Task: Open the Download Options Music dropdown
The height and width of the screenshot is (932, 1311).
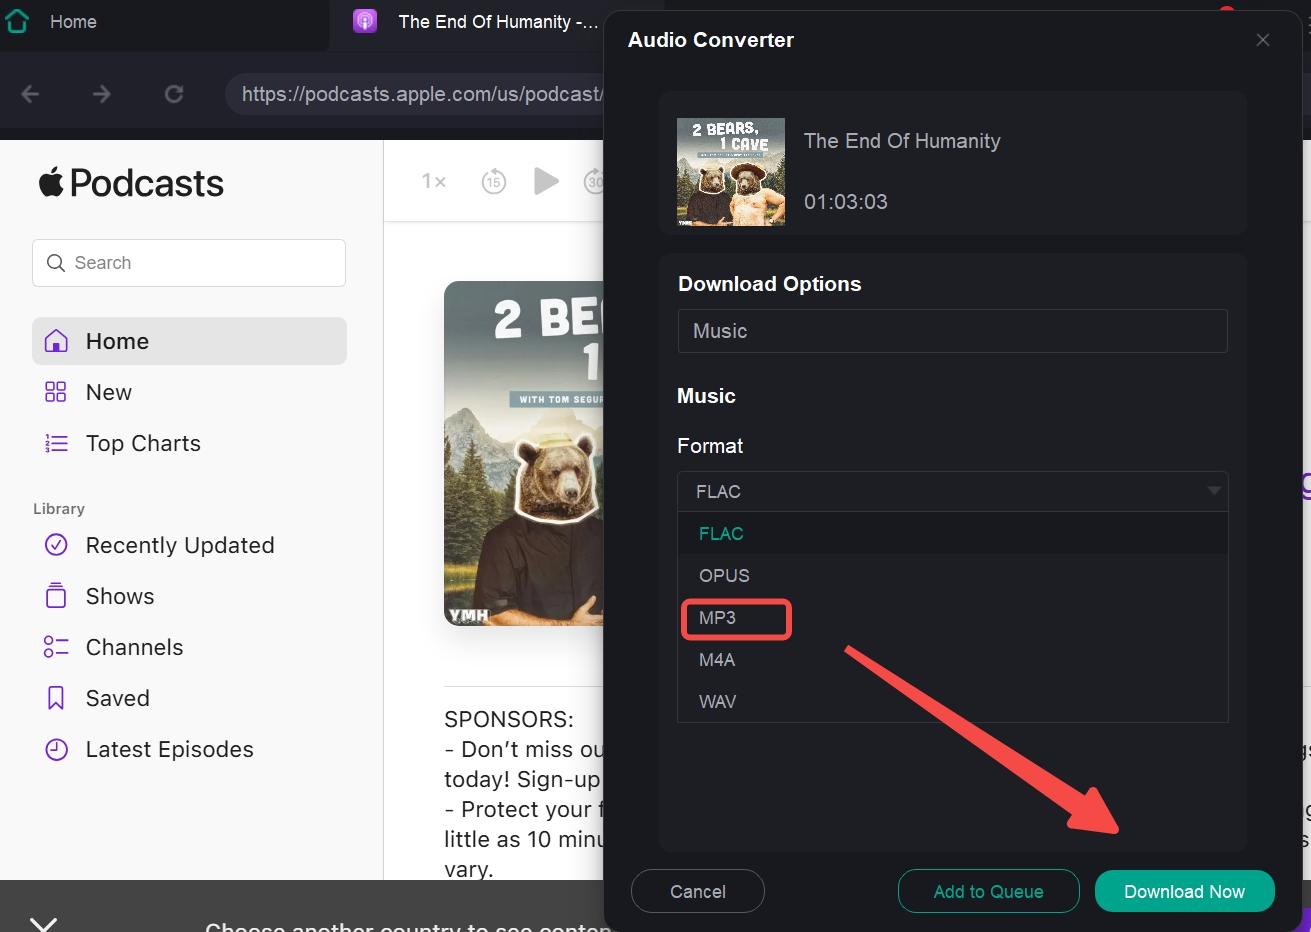Action: pyautogui.click(x=952, y=331)
